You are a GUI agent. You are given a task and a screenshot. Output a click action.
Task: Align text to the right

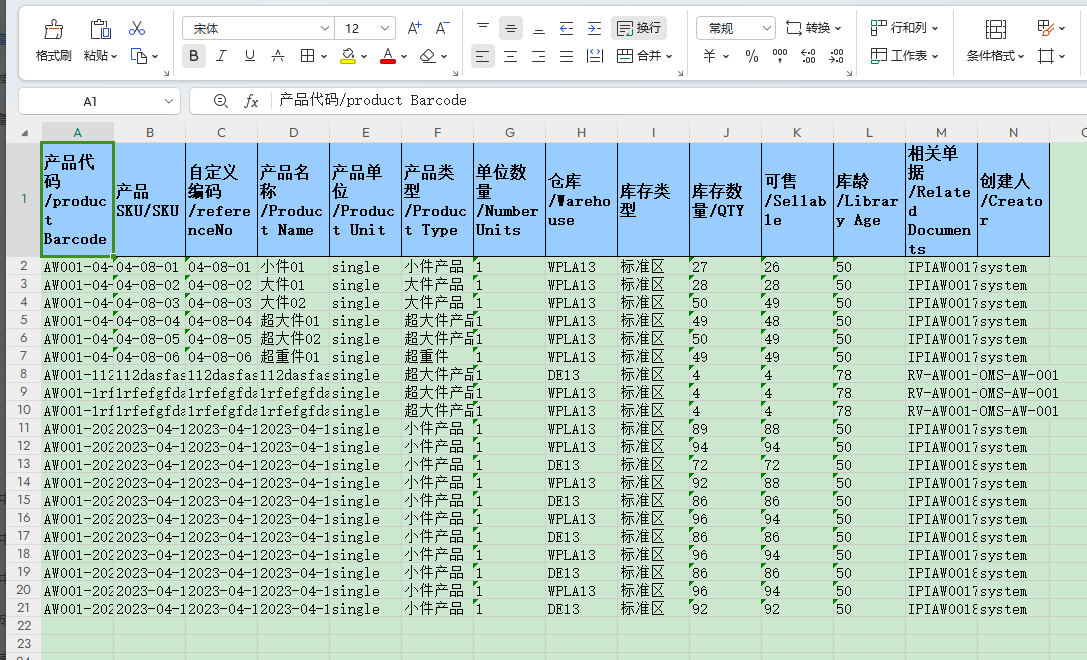539,56
